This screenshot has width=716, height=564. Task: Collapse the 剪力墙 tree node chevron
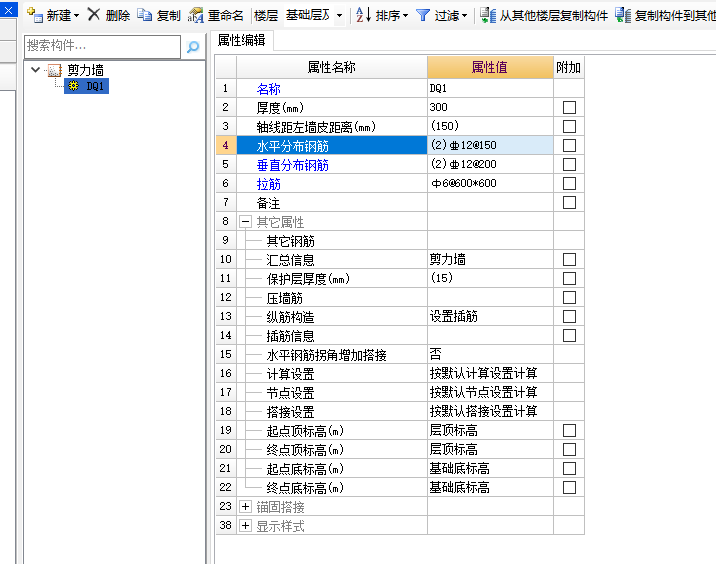(35, 70)
